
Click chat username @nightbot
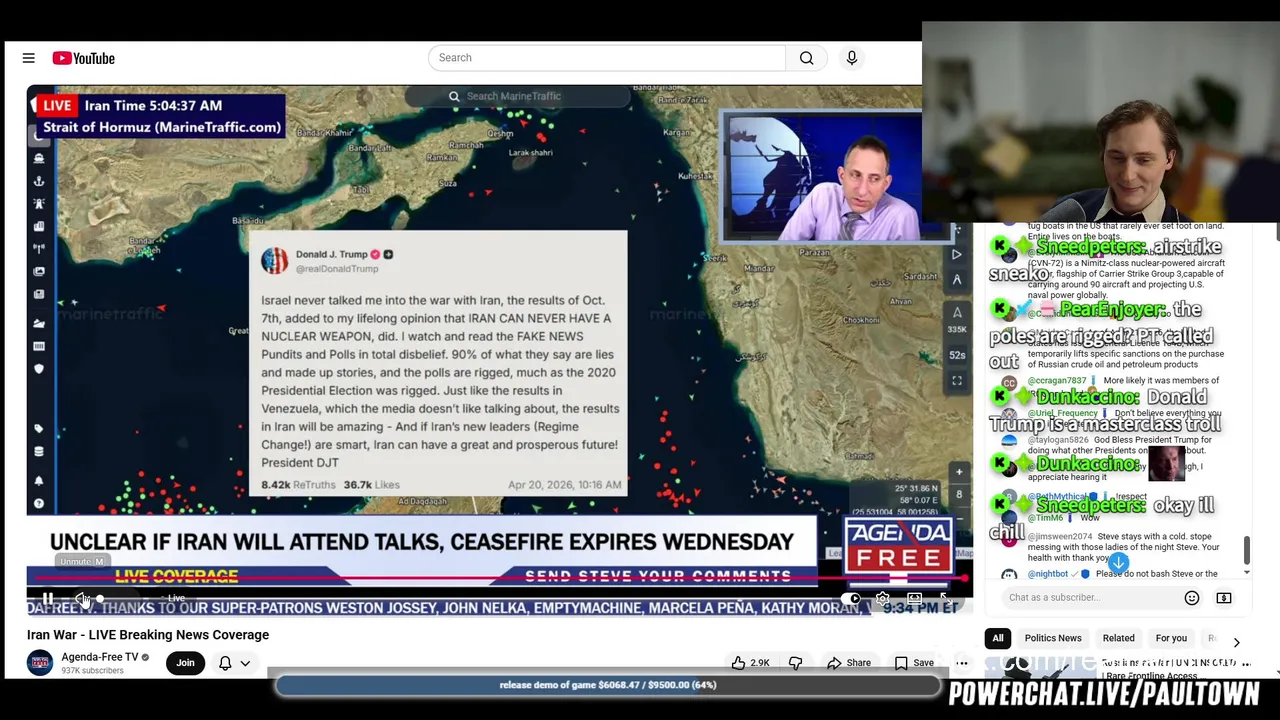click(x=1048, y=574)
